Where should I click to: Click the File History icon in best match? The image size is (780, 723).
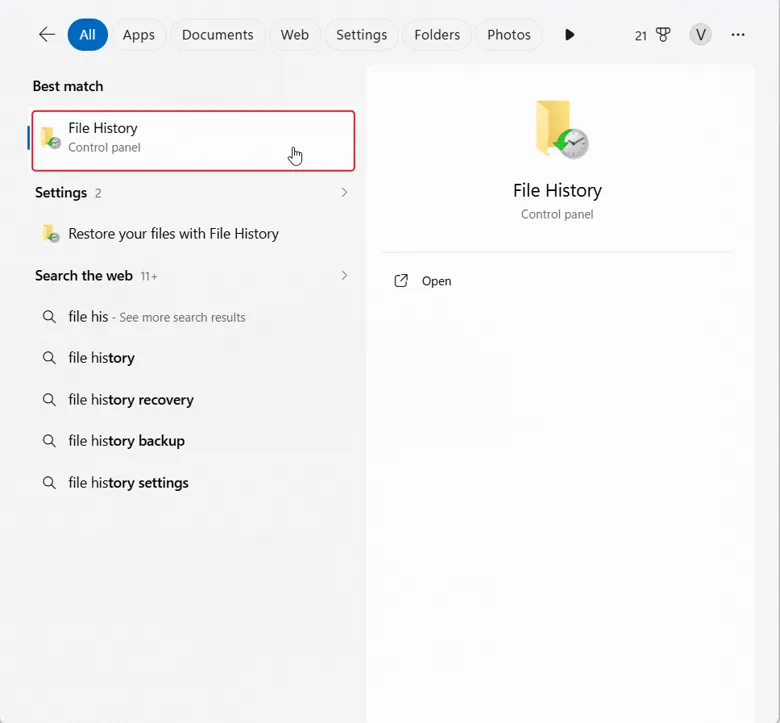(x=50, y=138)
